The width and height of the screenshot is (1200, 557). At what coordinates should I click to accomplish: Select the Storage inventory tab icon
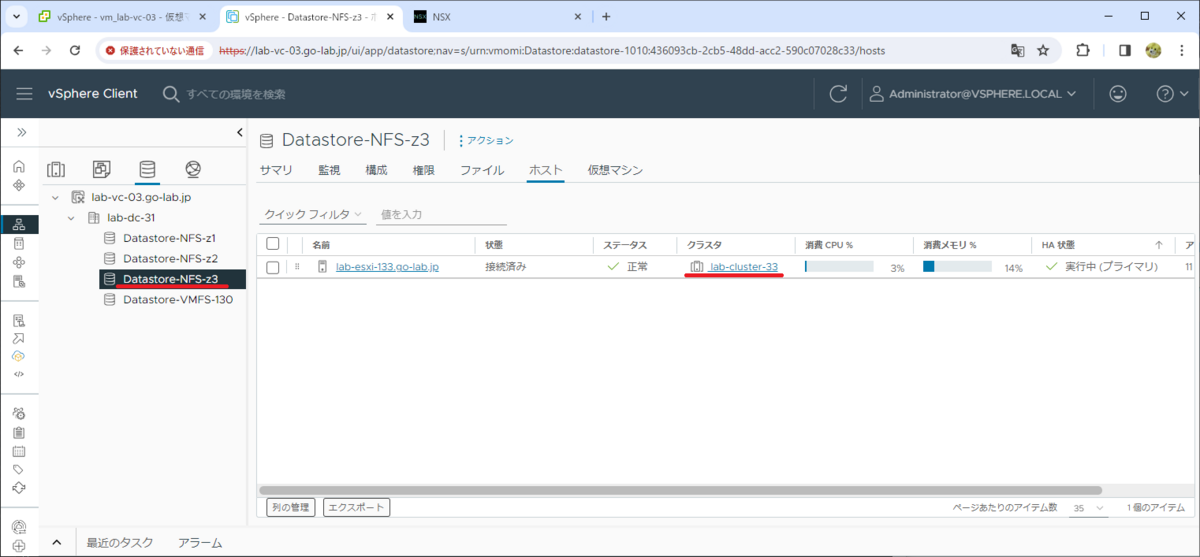(x=147, y=169)
